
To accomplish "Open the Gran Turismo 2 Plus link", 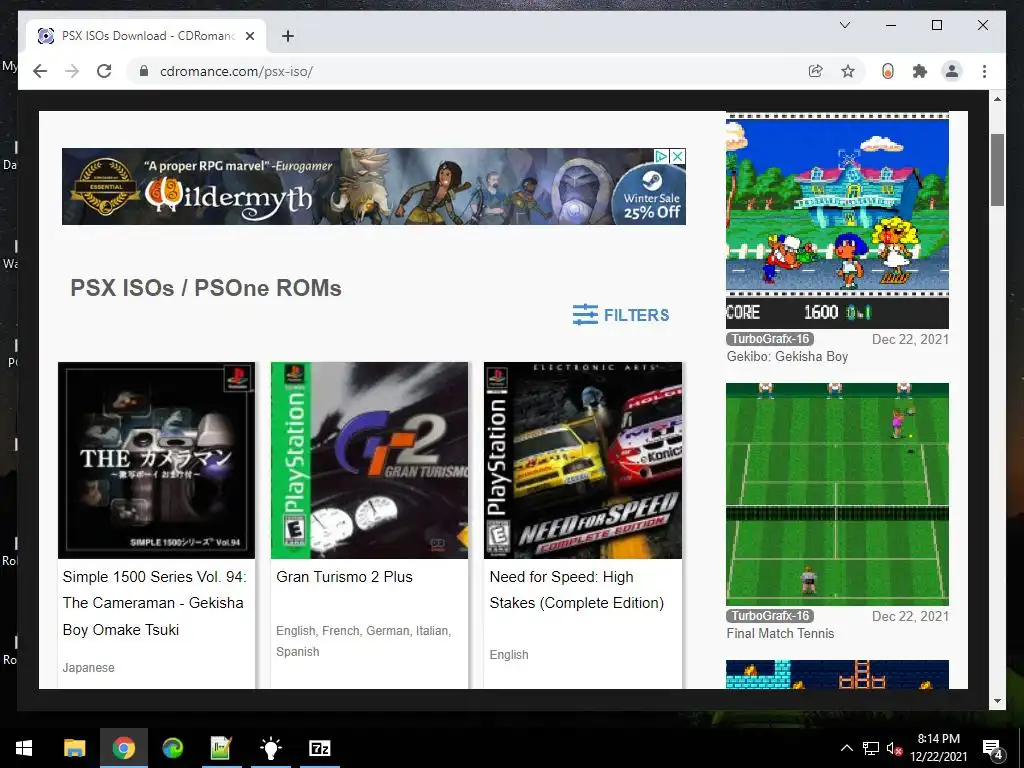I will coord(344,577).
